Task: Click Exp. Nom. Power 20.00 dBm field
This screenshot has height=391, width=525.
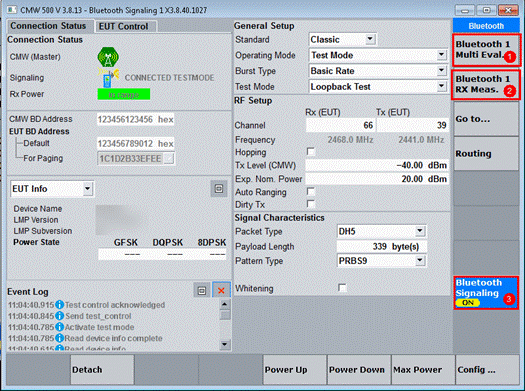Action: (x=377, y=179)
